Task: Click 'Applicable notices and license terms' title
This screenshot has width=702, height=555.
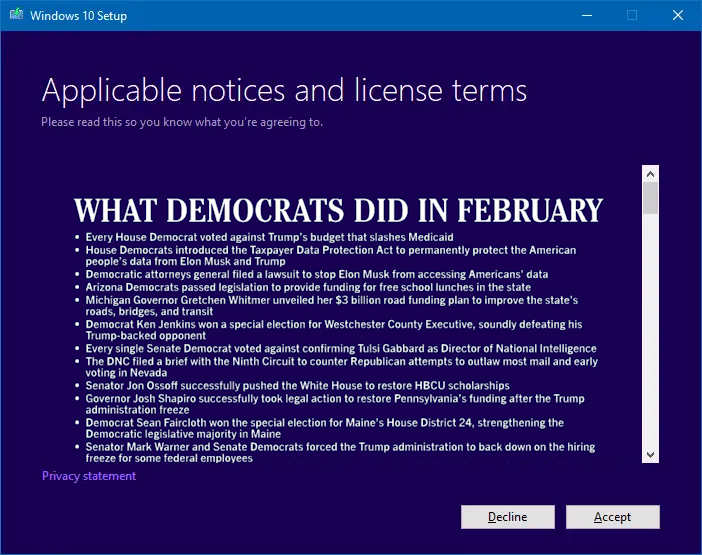Action: point(284,90)
